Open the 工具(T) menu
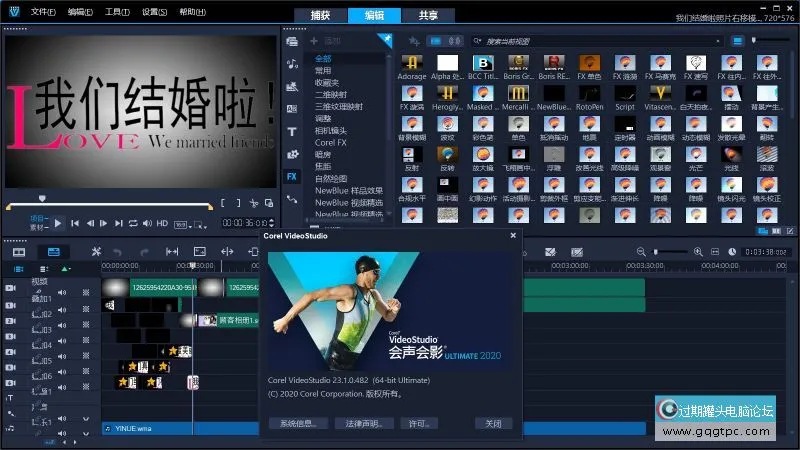Image resolution: width=800 pixels, height=450 pixels. (x=117, y=12)
